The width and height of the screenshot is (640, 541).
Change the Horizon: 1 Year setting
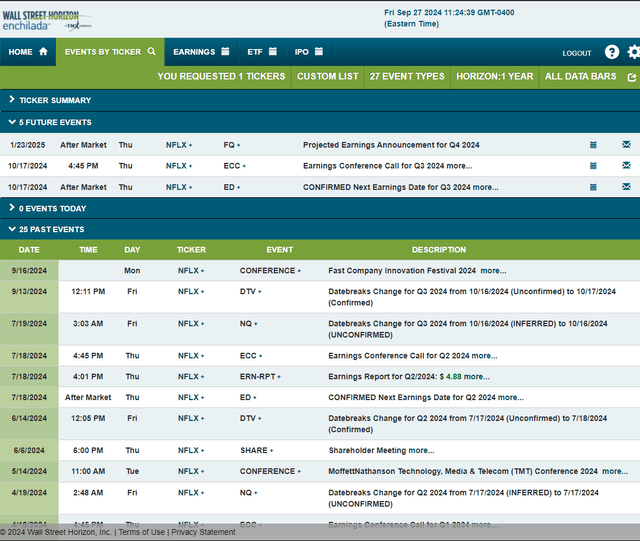pyautogui.click(x=495, y=76)
